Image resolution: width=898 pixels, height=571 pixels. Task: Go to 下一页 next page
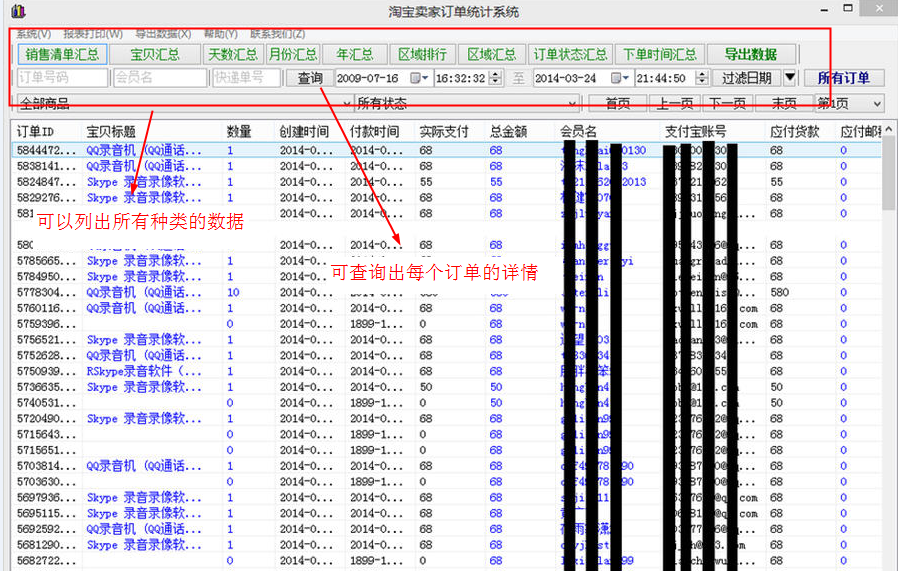point(727,103)
